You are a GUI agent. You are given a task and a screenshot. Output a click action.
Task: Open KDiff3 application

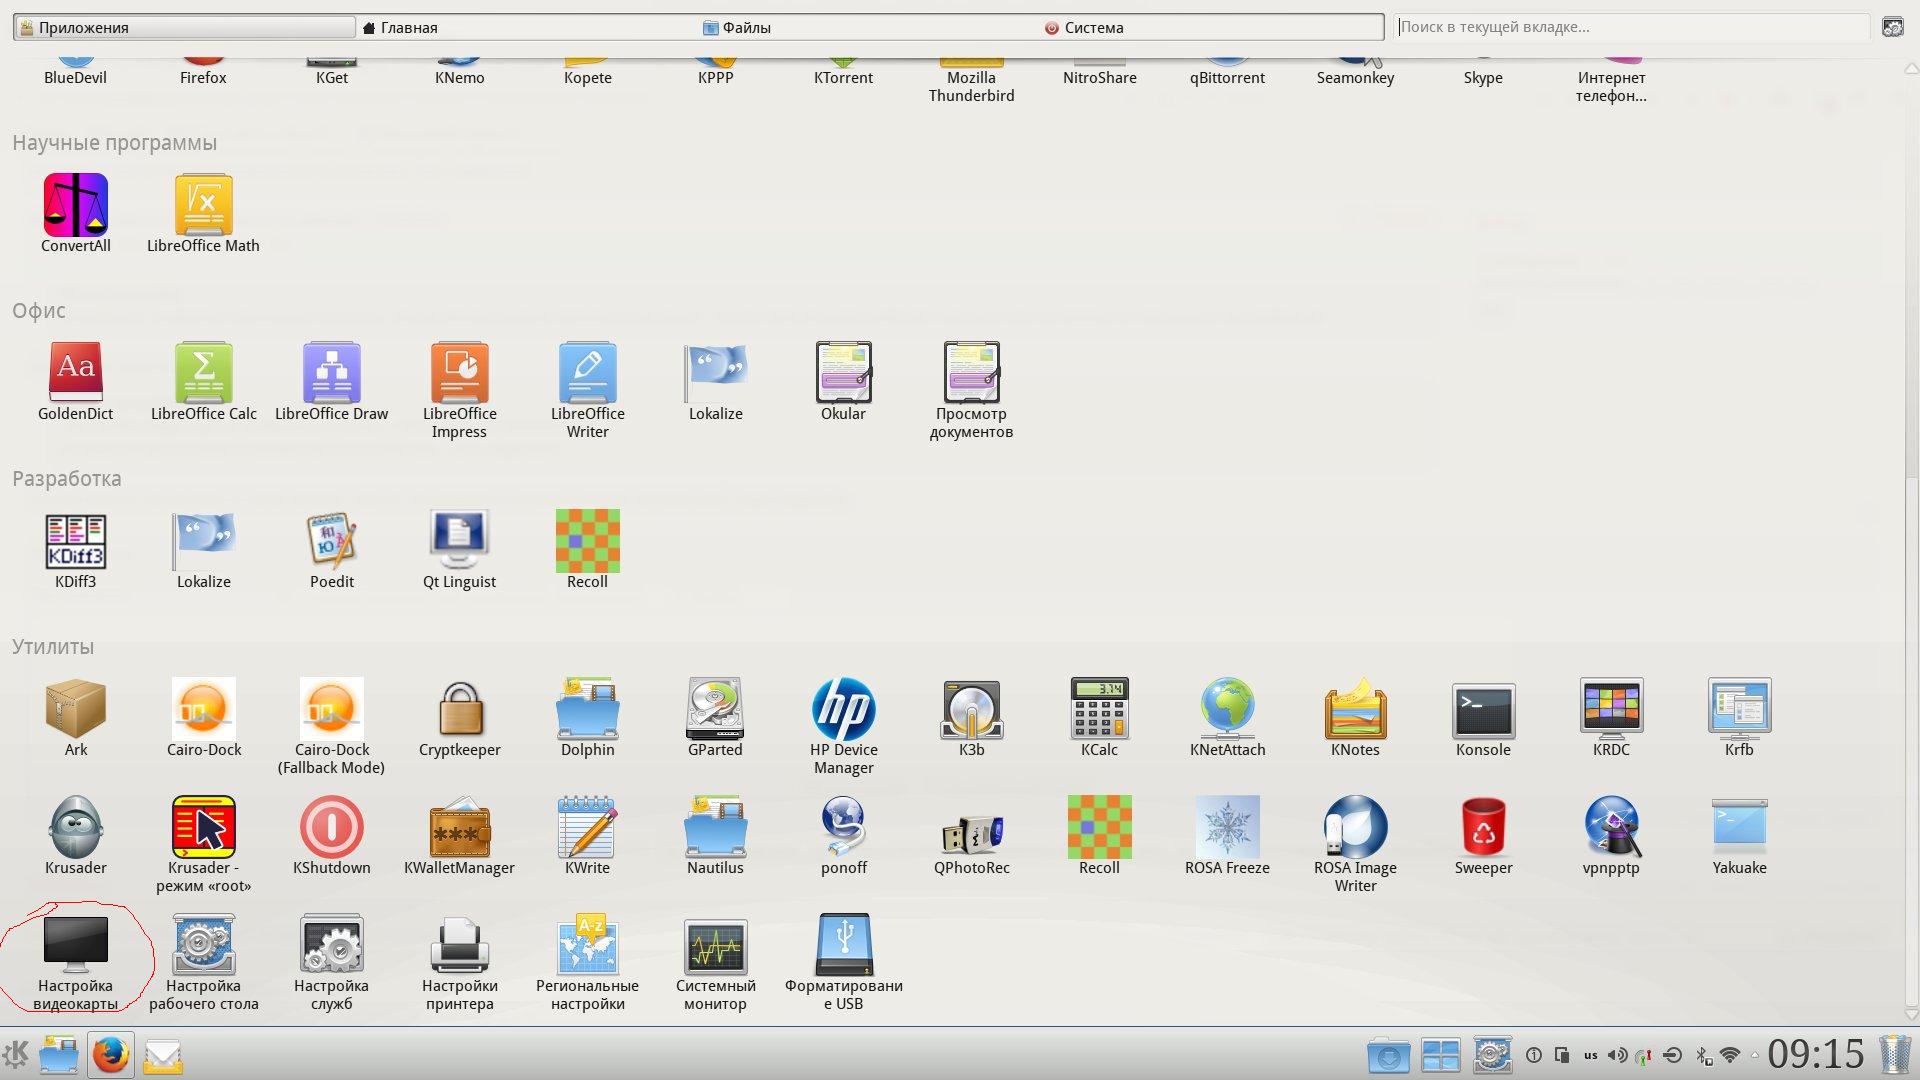[x=75, y=542]
